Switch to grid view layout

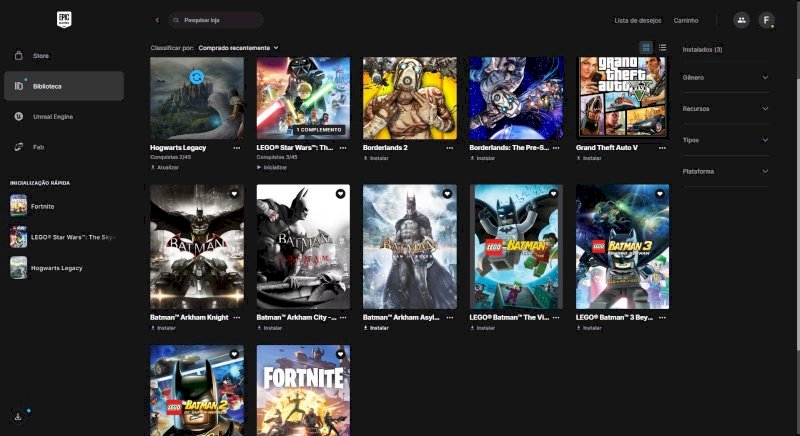(x=646, y=47)
